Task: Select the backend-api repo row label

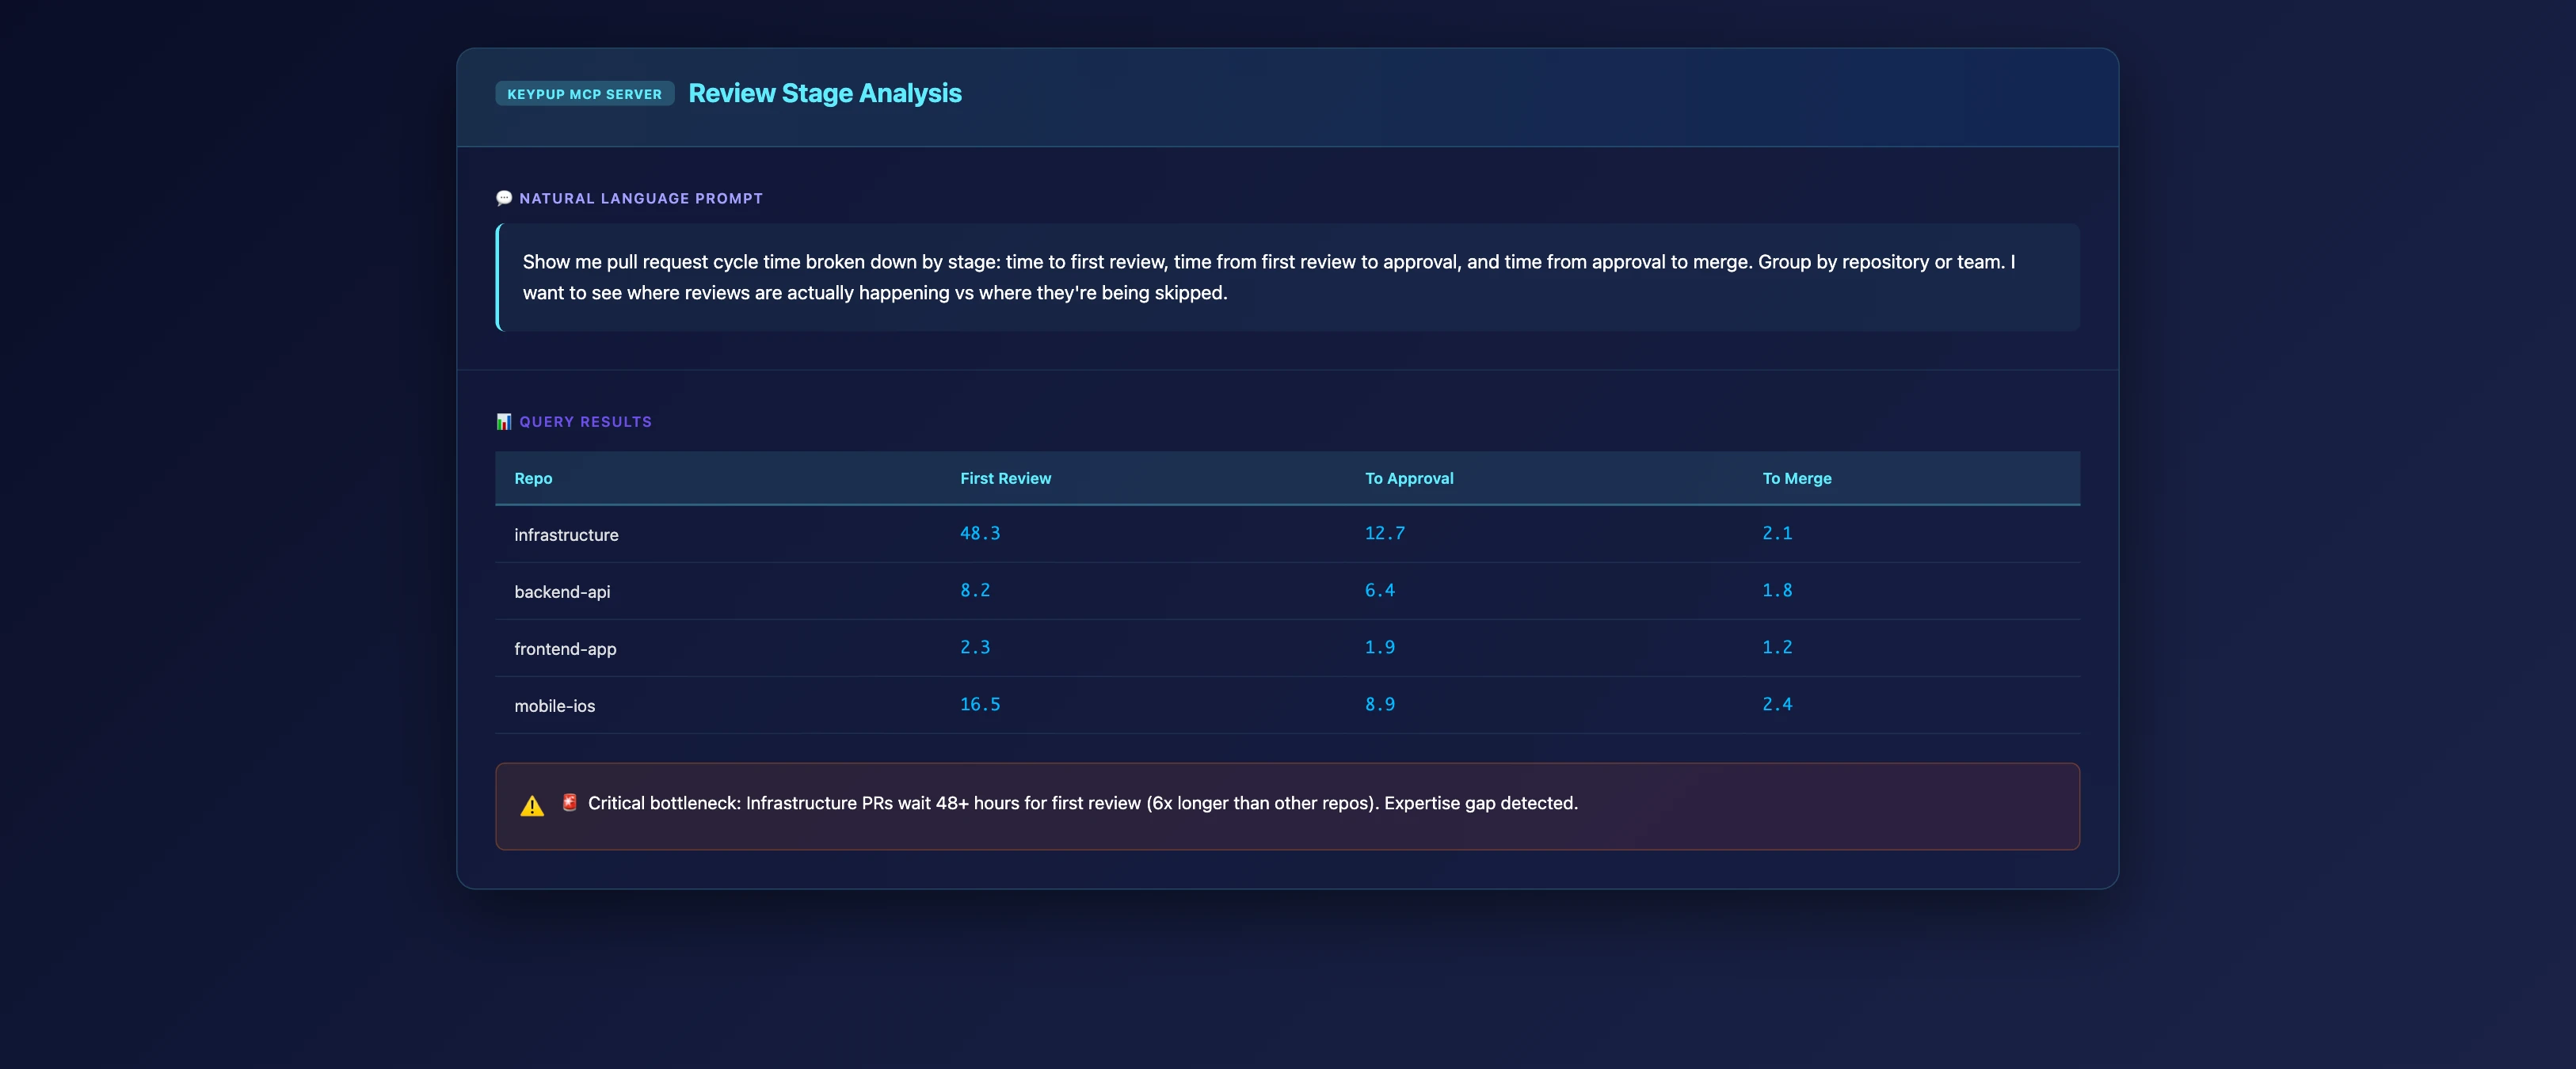Action: click(x=562, y=592)
